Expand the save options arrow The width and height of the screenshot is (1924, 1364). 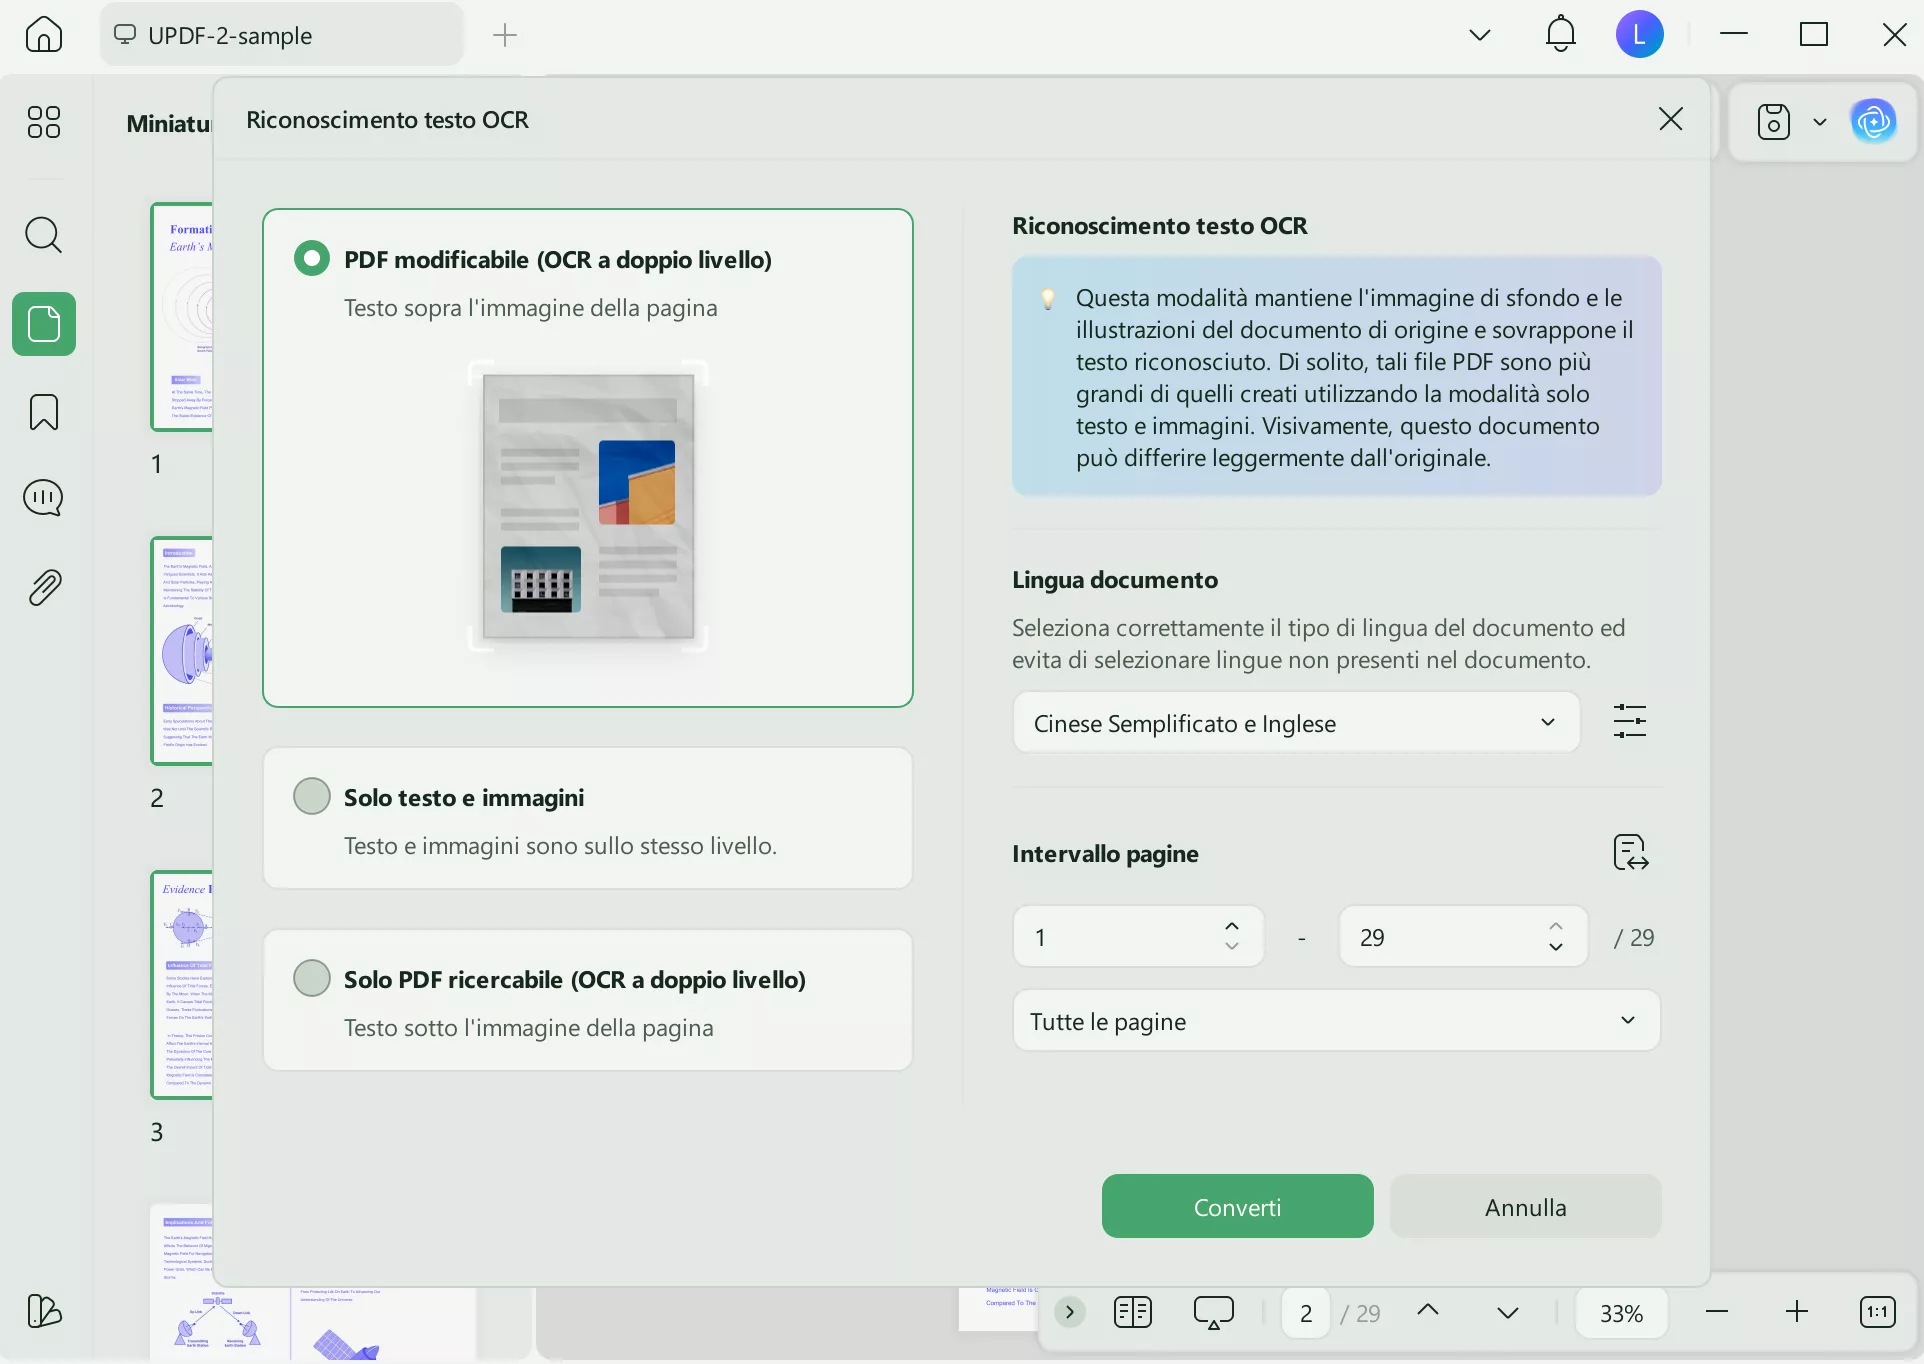pyautogui.click(x=1819, y=122)
